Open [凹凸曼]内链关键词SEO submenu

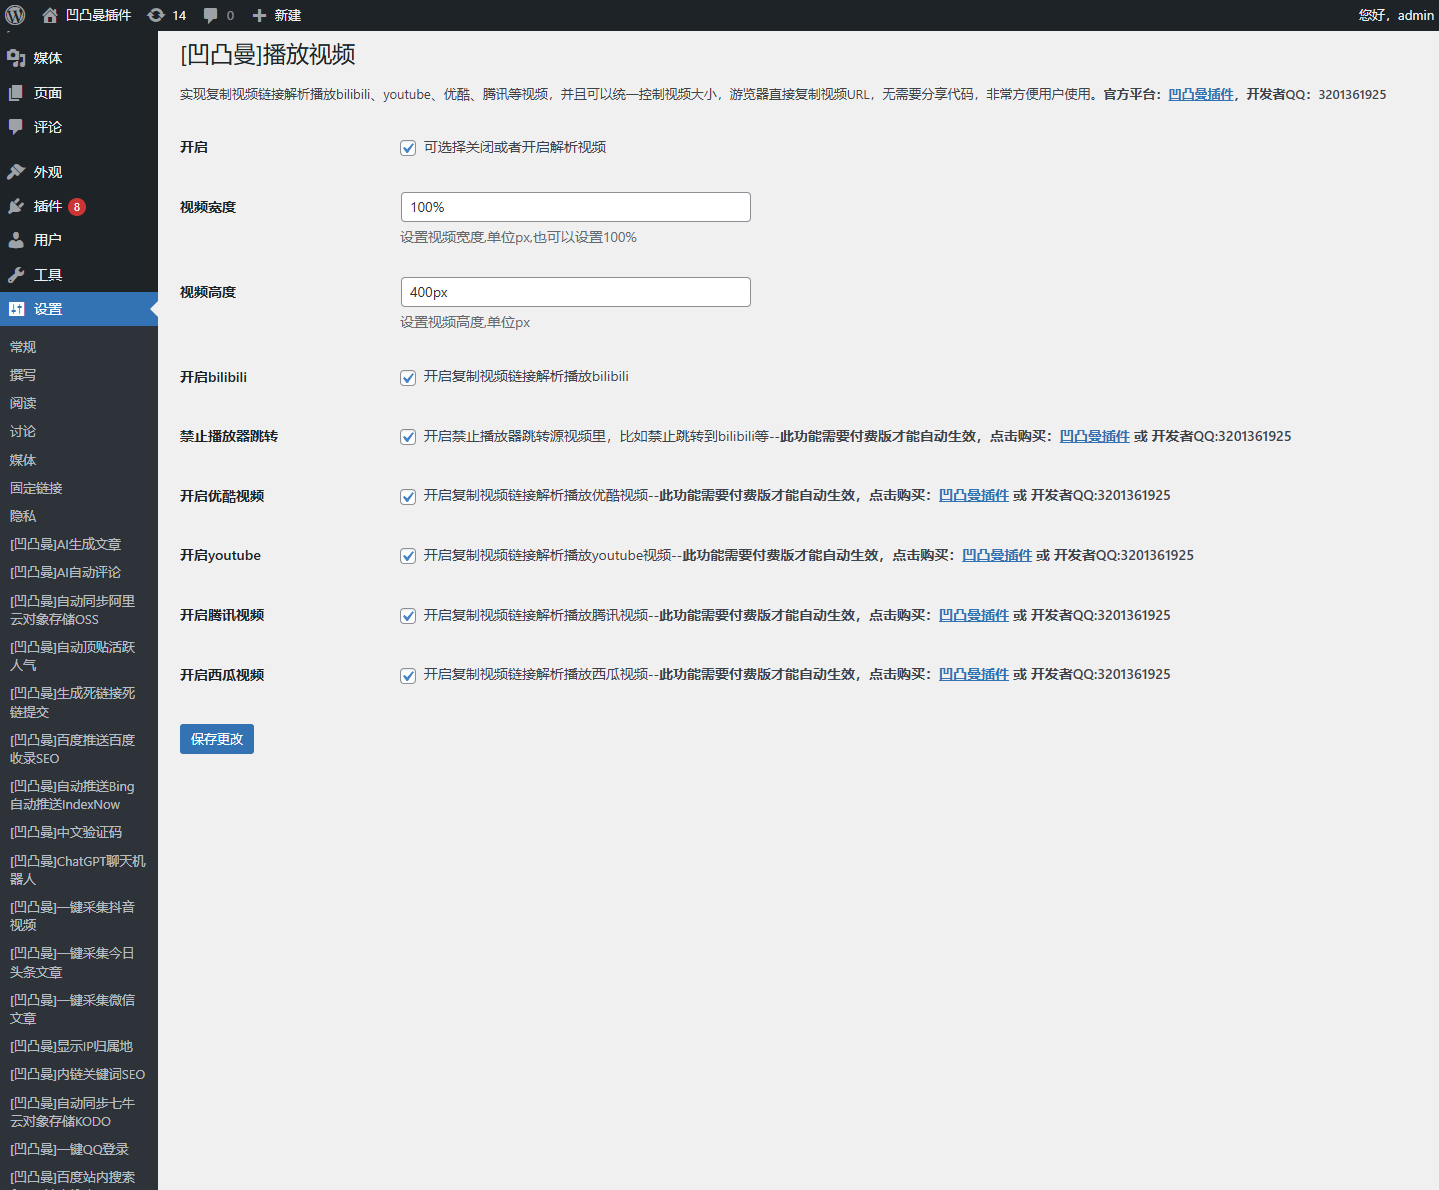tap(77, 1074)
